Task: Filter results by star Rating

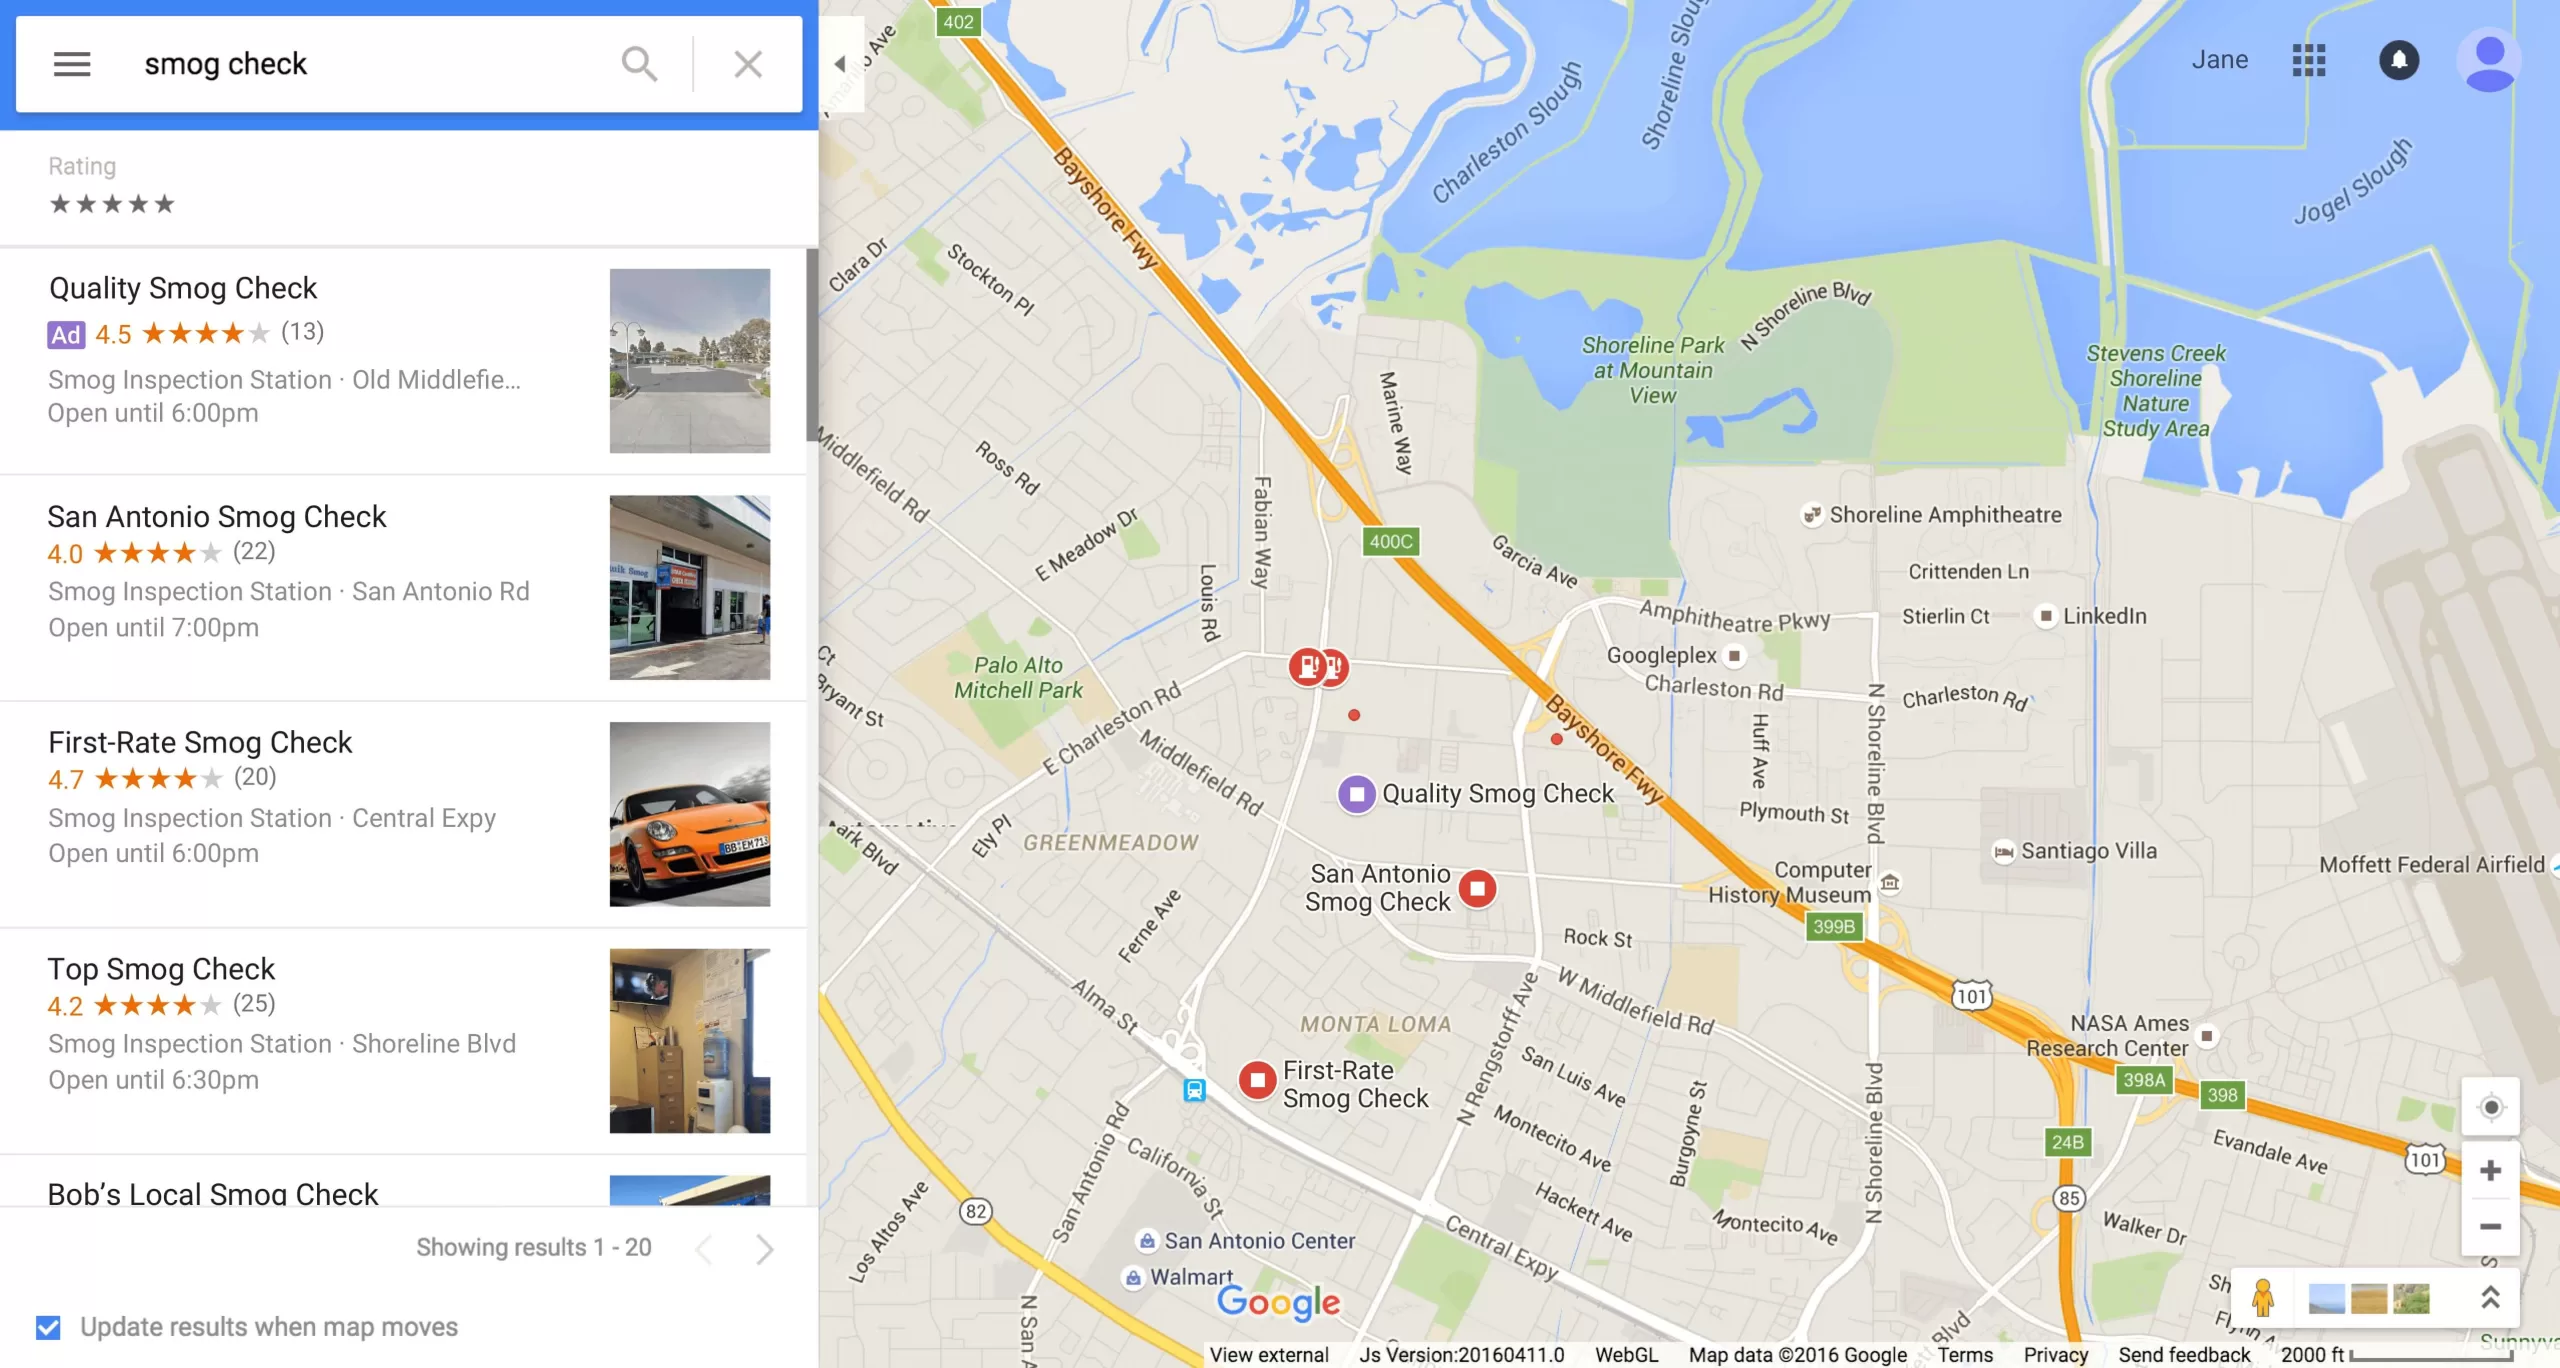Action: (112, 203)
